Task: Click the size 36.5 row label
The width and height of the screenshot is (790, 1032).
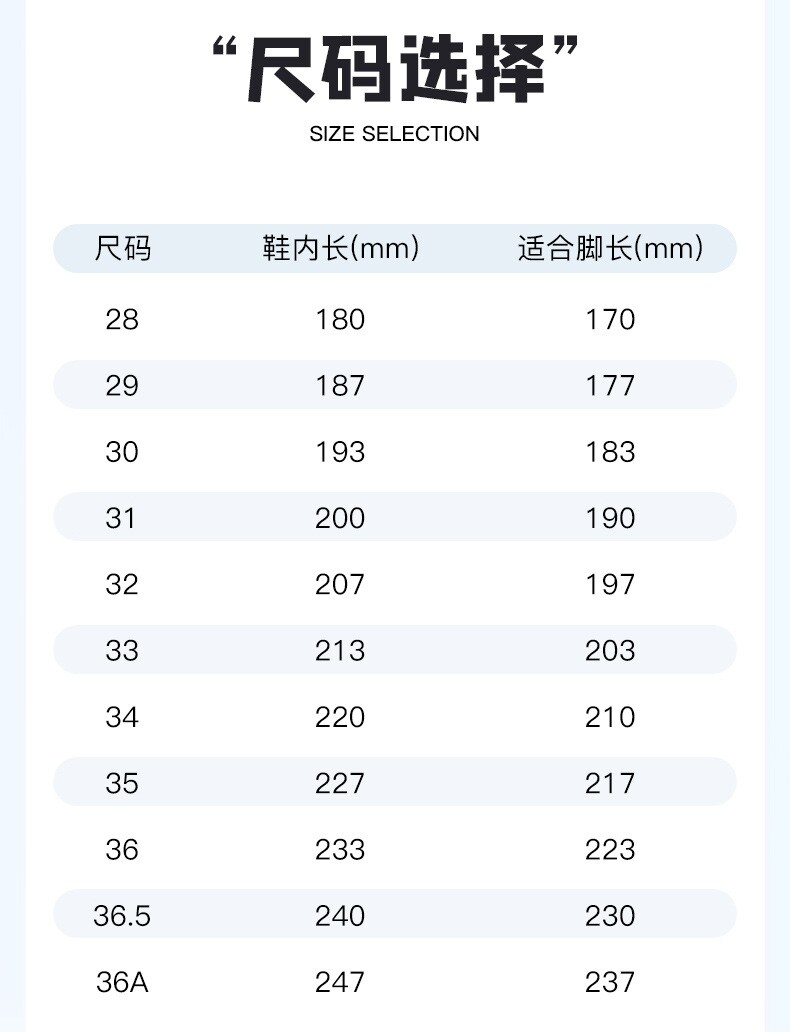Action: tap(122, 915)
